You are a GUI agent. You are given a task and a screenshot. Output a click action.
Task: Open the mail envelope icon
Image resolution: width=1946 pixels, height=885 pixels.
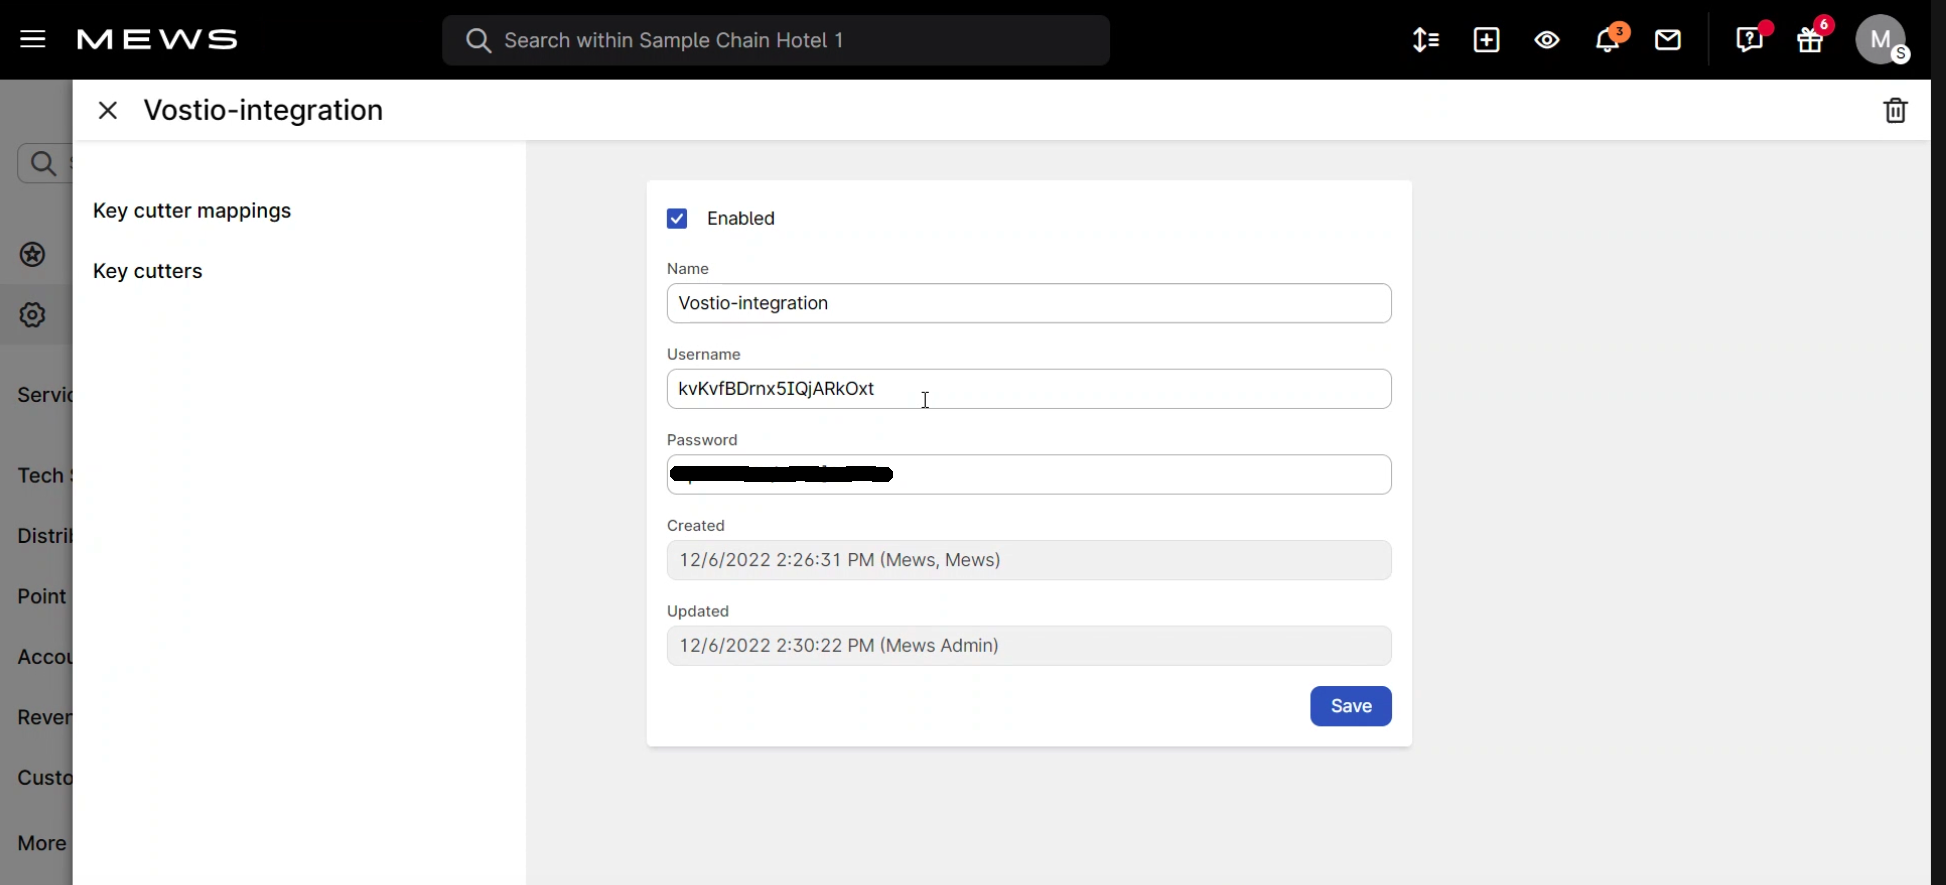pos(1668,40)
